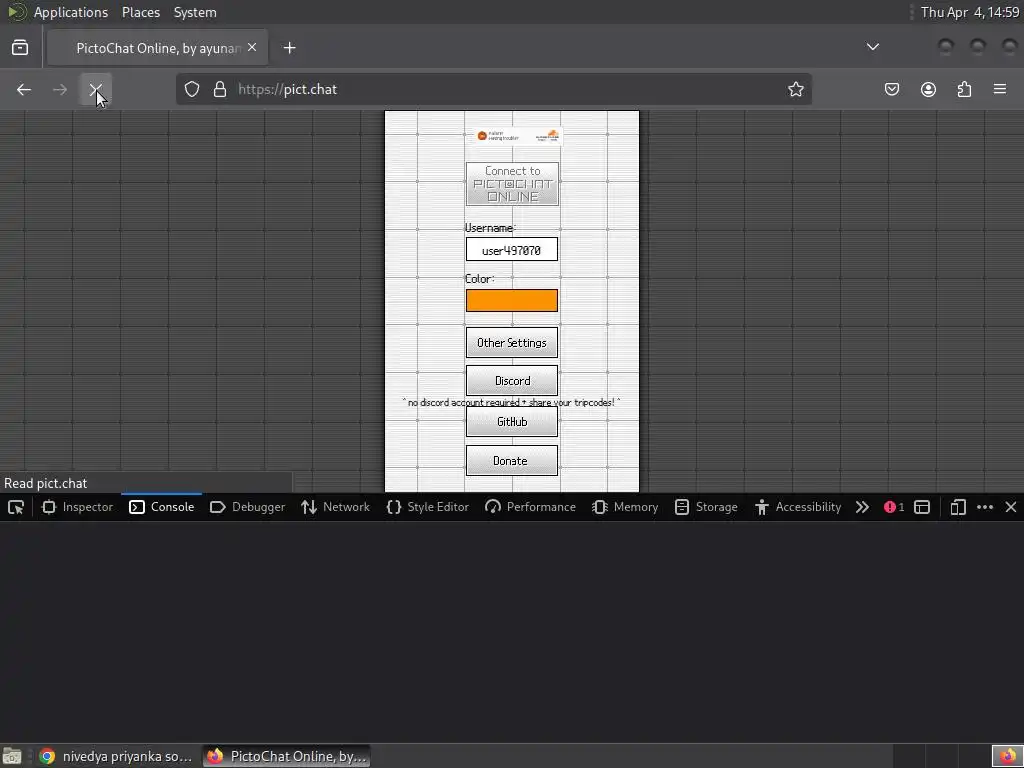Image resolution: width=1024 pixels, height=768 pixels.
Task: Open the System menu
Action: click(195, 12)
